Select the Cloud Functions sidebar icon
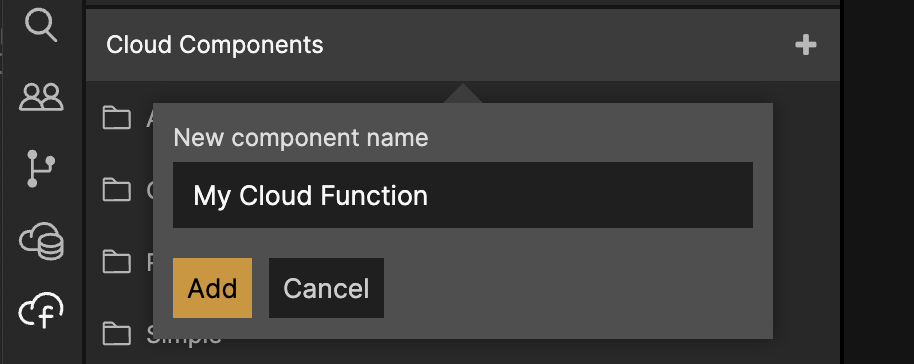914x364 pixels. click(x=41, y=311)
